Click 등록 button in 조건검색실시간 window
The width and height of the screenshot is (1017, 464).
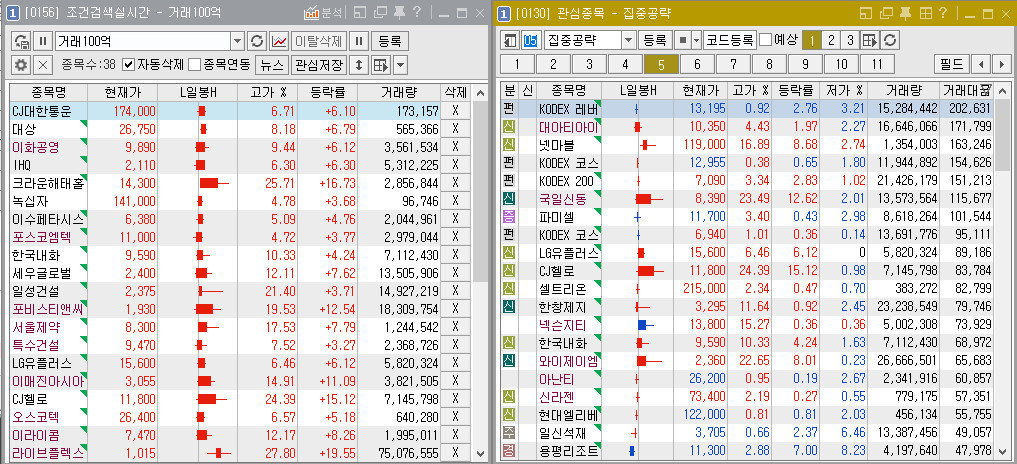(390, 41)
